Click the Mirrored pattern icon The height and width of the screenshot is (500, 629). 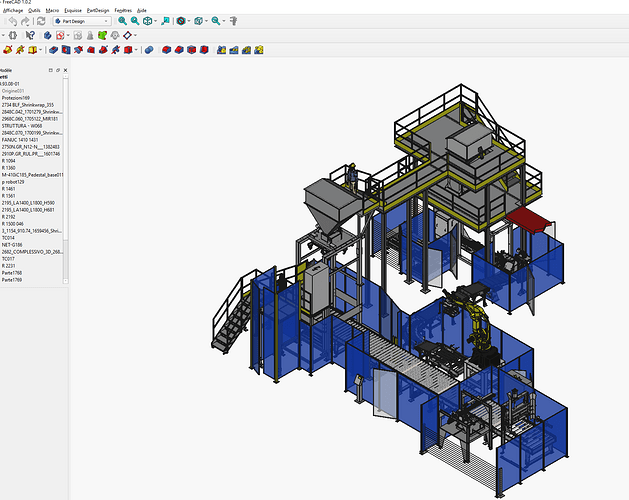click(x=221, y=50)
